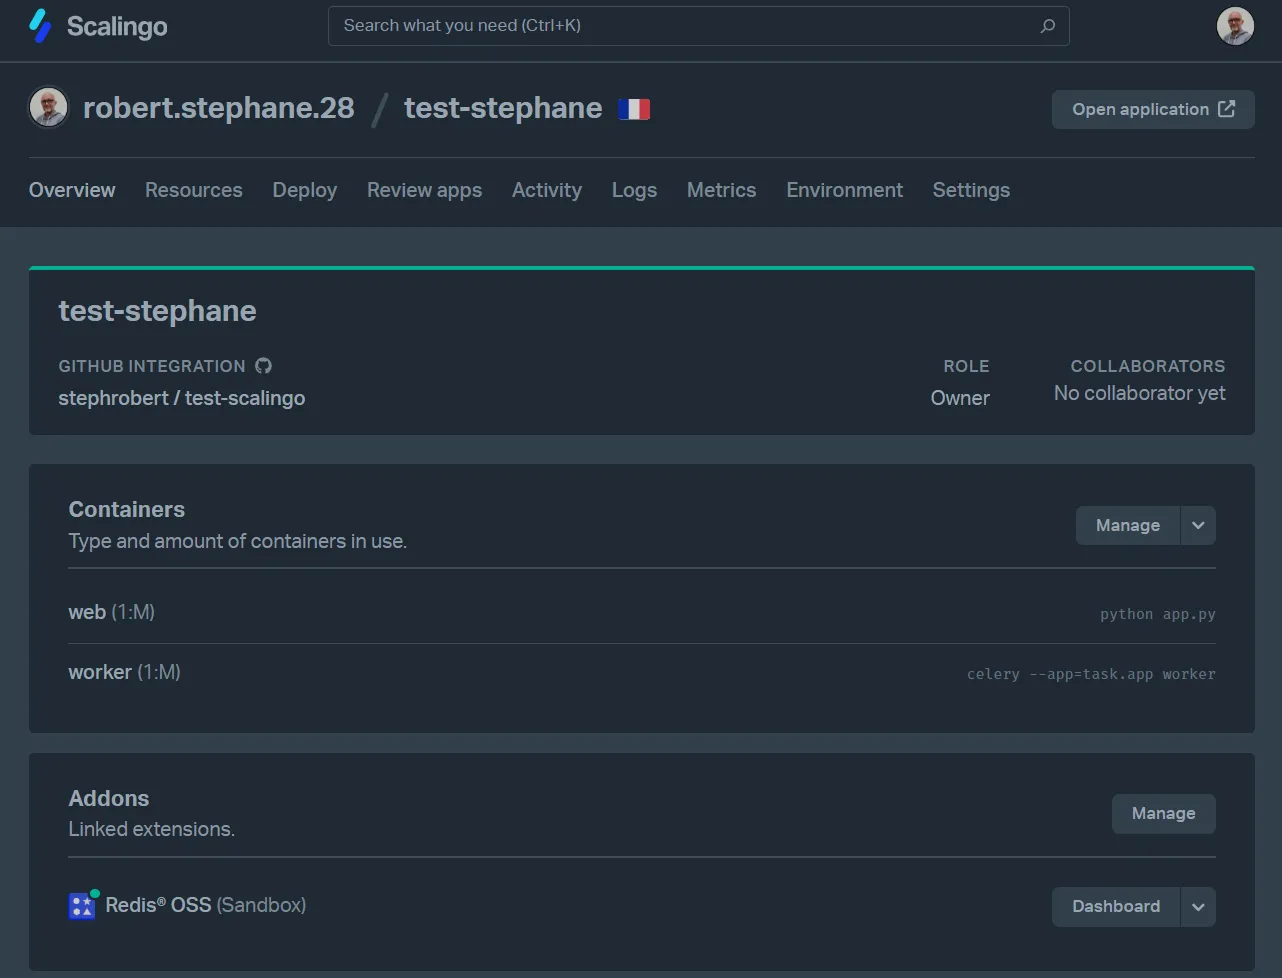Click the Redis OSS addon icon
Screen dimensions: 1282x978
click(x=82, y=905)
